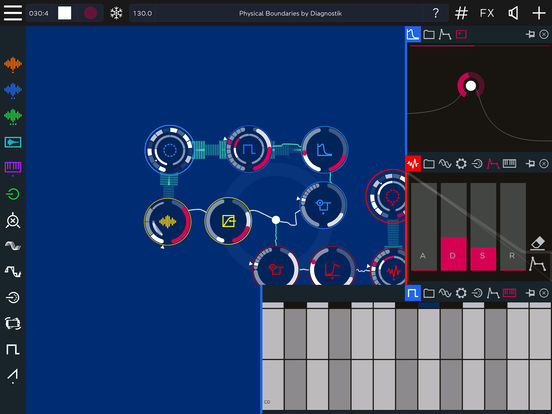Screen dimensions: 552x414
Task: Select the crossed-circle mixer module icon
Action: point(13,220)
